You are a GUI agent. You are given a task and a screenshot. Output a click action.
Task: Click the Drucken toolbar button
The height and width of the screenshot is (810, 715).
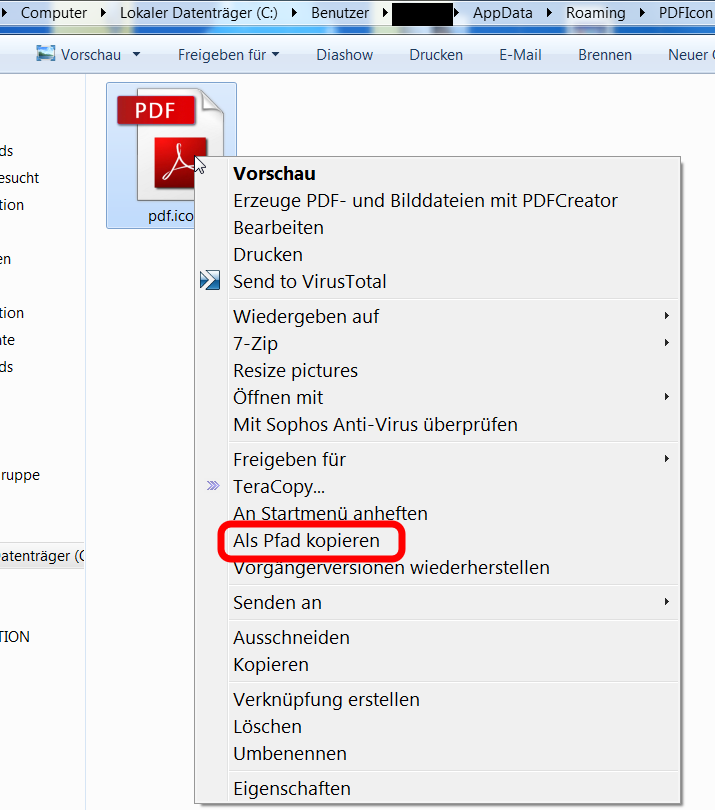436,55
